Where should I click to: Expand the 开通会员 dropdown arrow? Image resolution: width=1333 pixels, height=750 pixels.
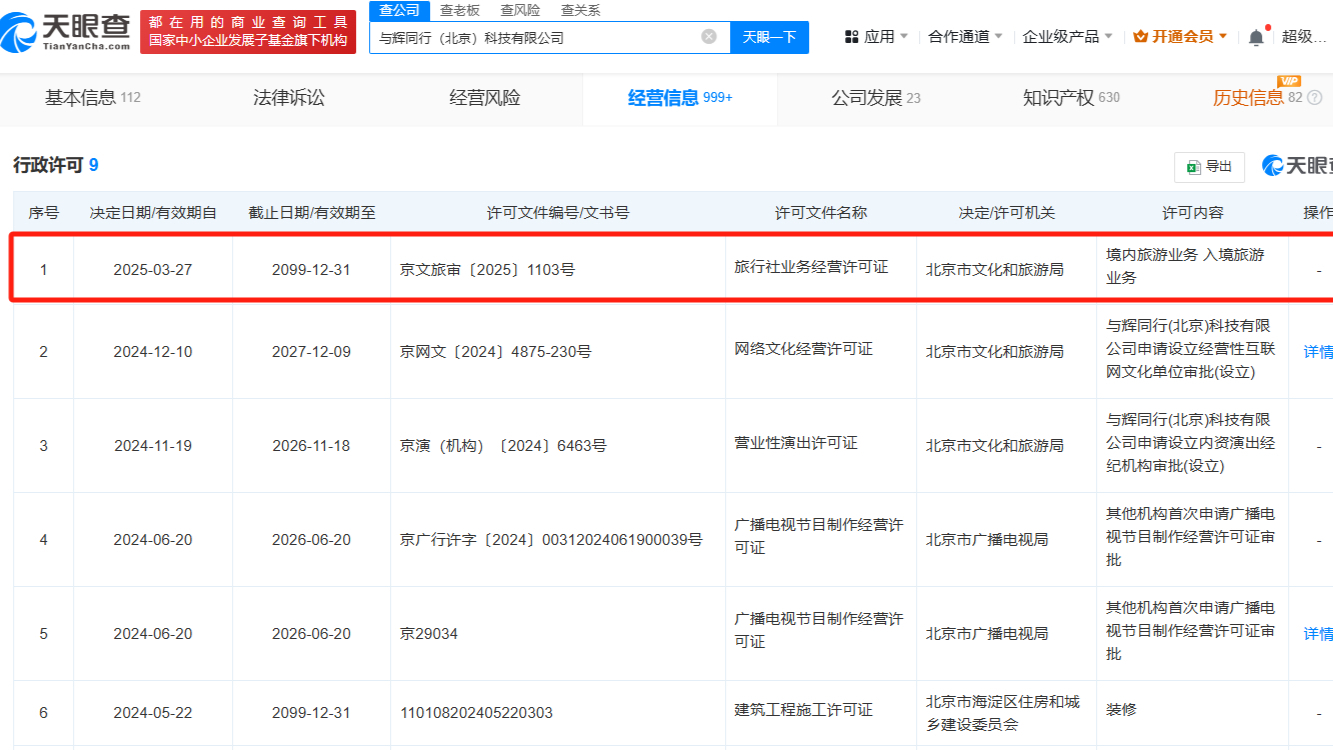point(1223,37)
